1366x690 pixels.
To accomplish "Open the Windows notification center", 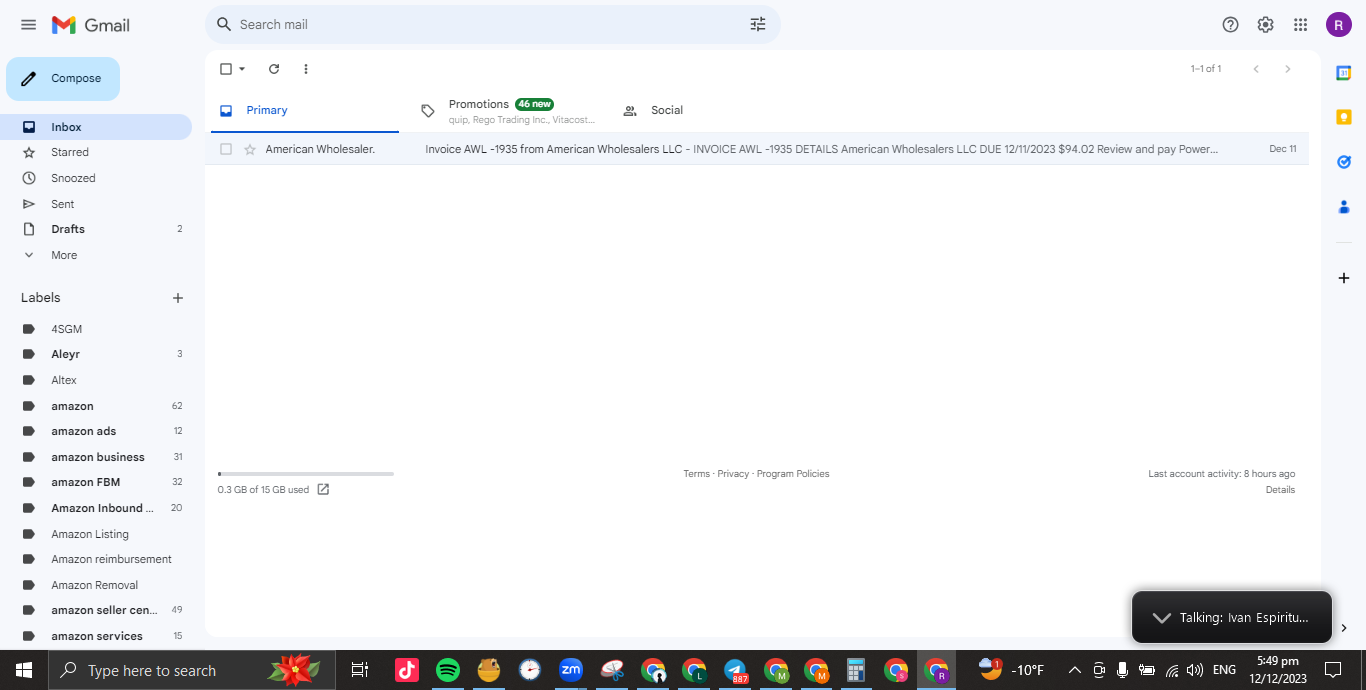I will tap(1332, 670).
